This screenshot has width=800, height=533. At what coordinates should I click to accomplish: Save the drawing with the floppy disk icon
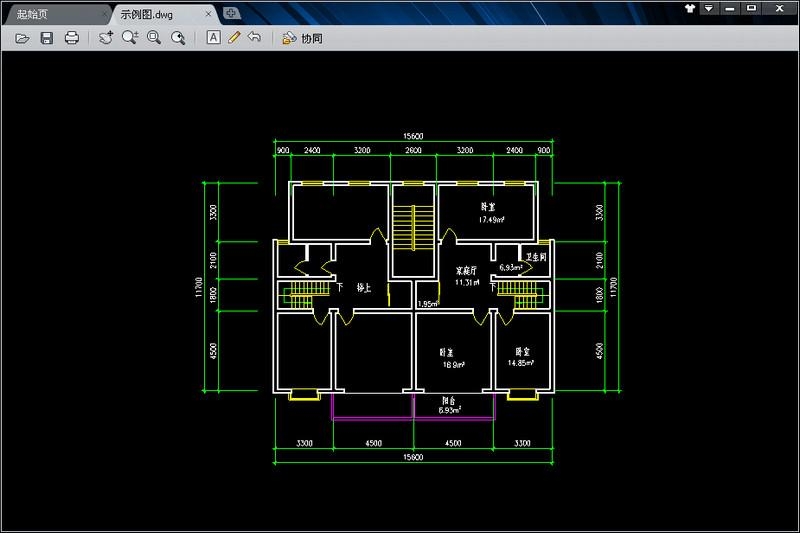coord(47,38)
